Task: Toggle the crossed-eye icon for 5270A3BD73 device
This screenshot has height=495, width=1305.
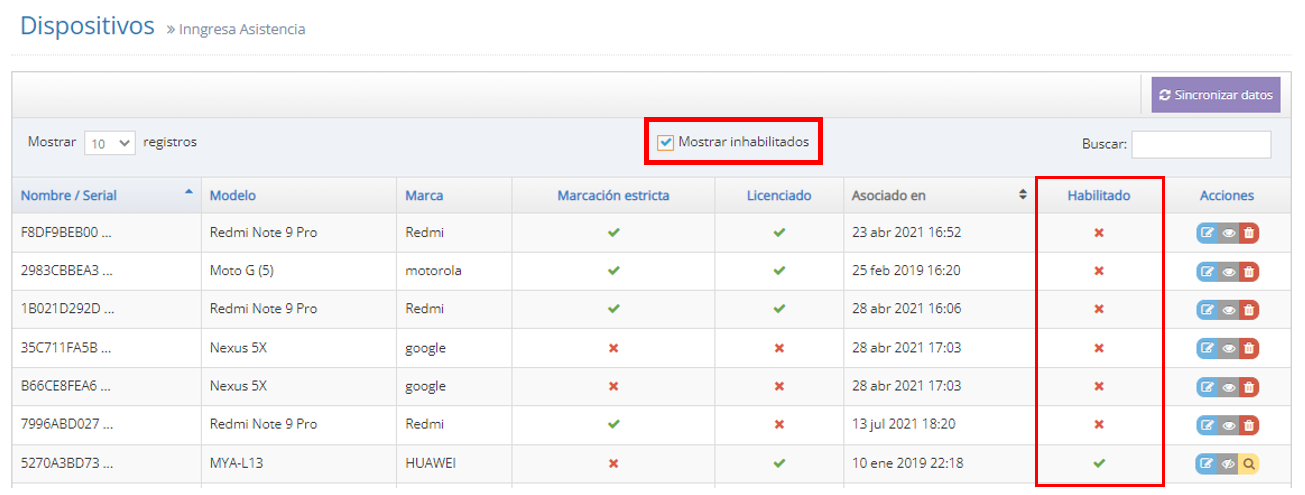Action: click(x=1228, y=463)
